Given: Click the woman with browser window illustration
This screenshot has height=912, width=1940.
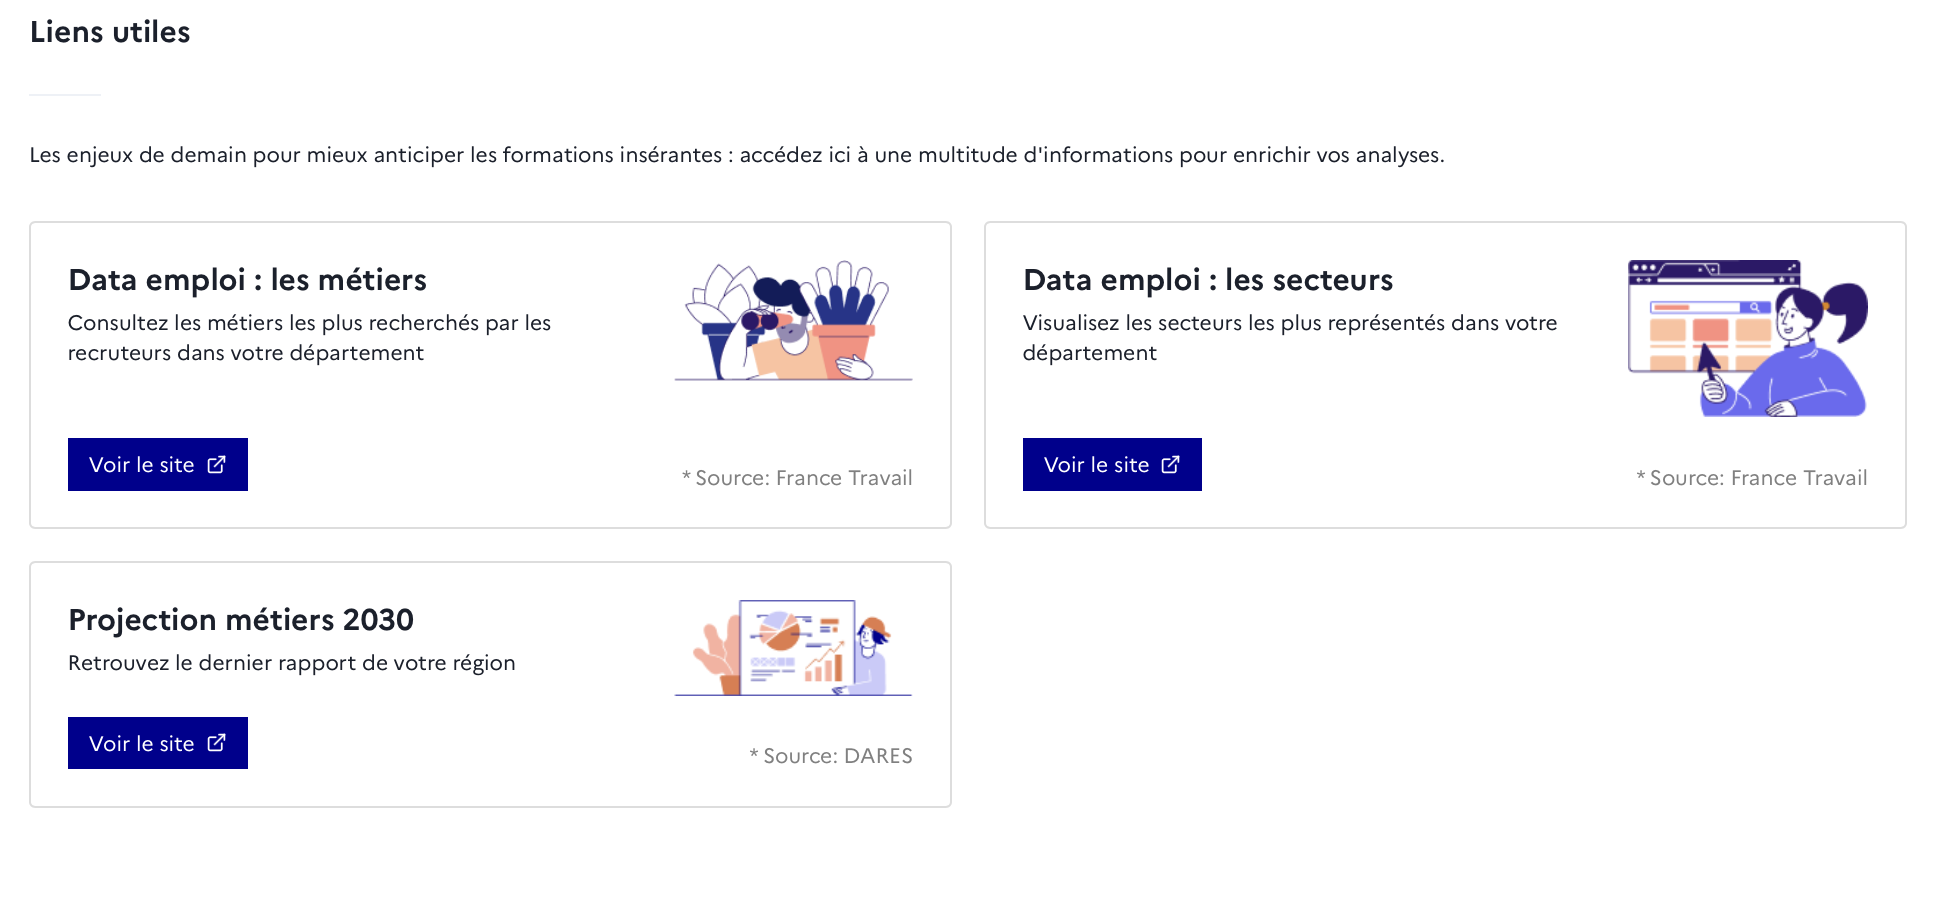Looking at the screenshot, I should tap(1748, 338).
